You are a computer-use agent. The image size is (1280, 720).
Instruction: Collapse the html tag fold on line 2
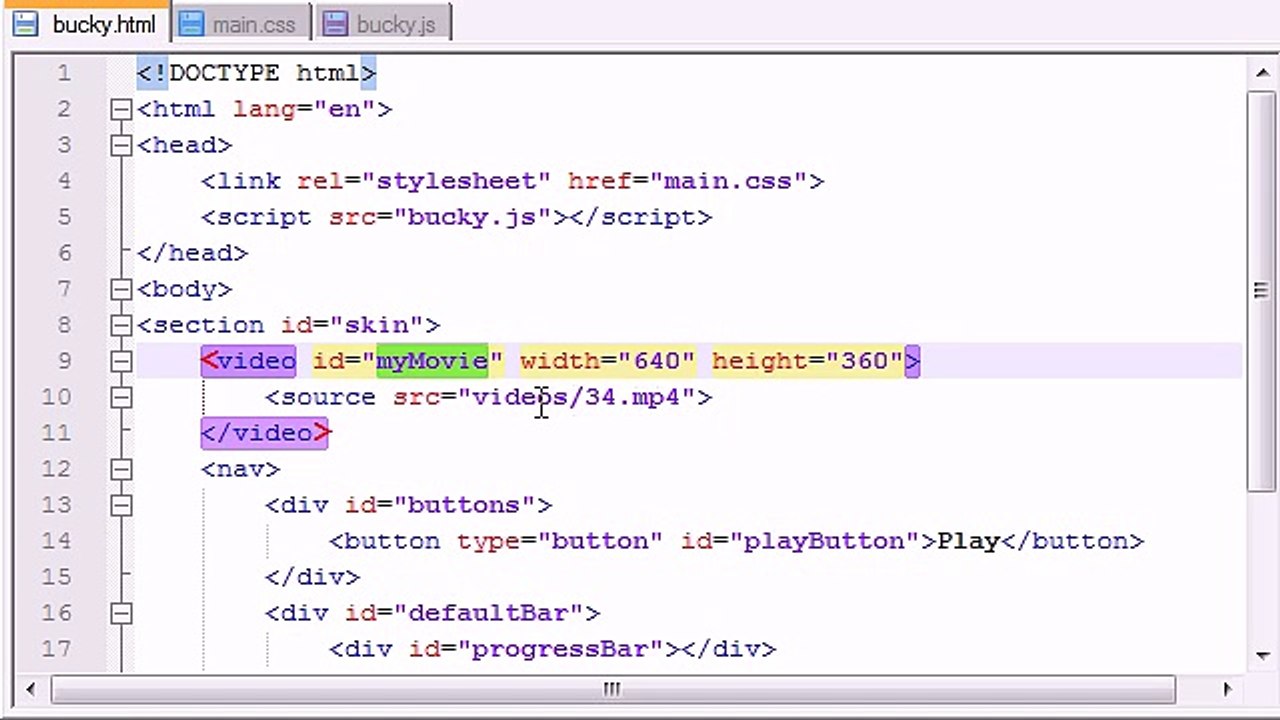coord(121,109)
